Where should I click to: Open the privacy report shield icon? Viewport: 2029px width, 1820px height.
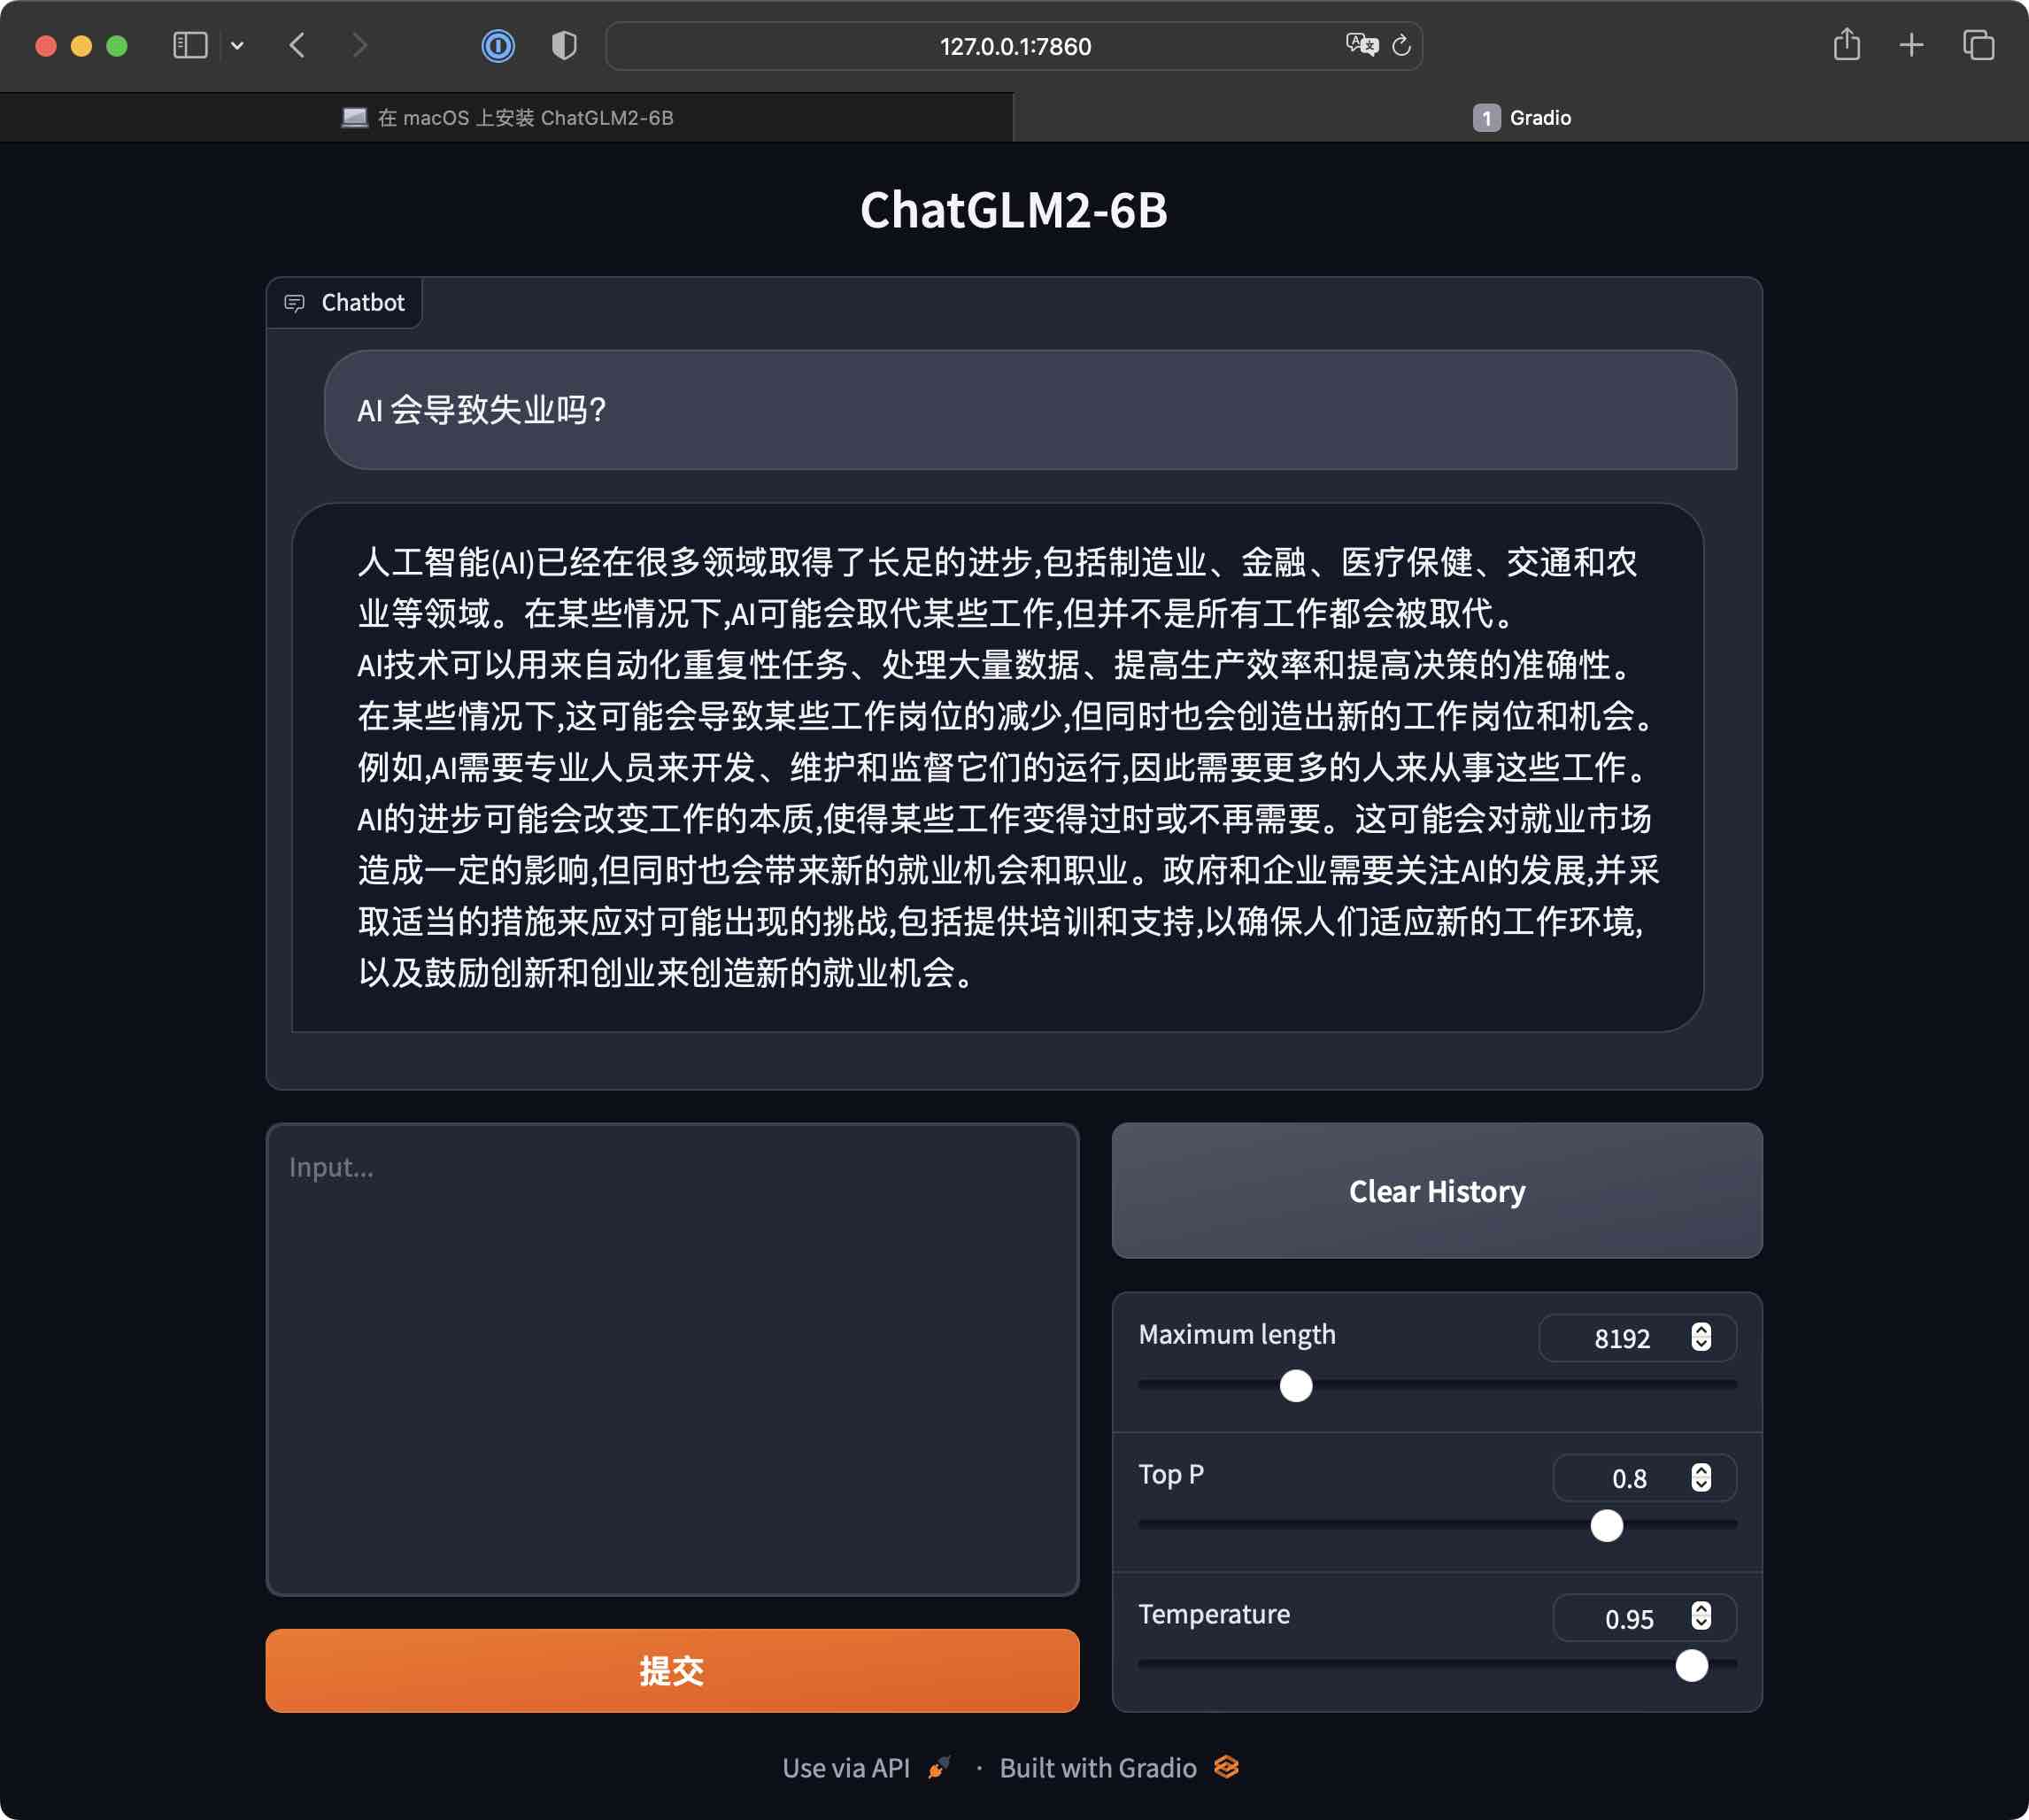coord(564,46)
